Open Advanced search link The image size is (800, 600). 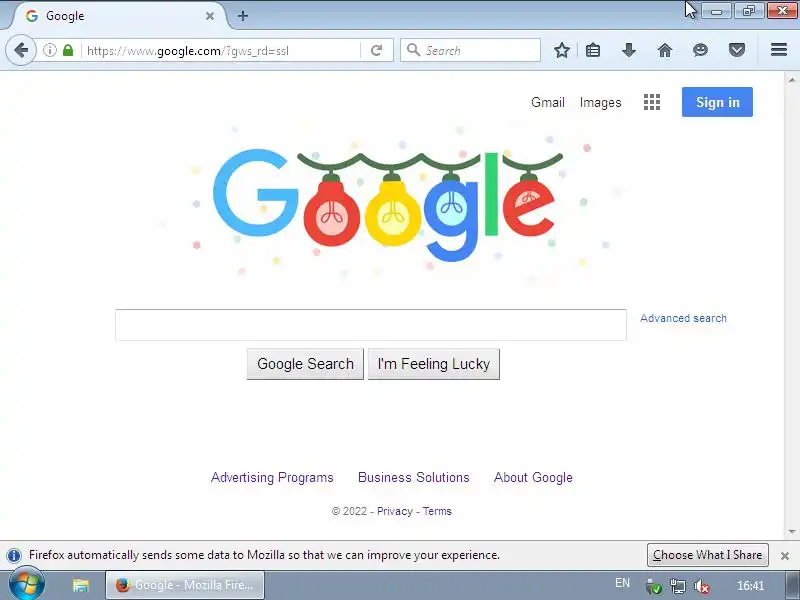click(683, 318)
